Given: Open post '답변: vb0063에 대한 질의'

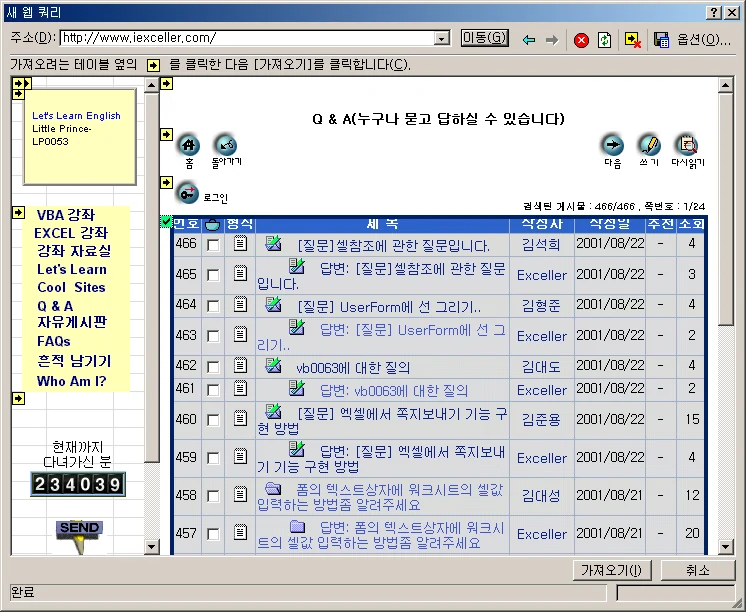Looking at the screenshot, I should (394, 391).
